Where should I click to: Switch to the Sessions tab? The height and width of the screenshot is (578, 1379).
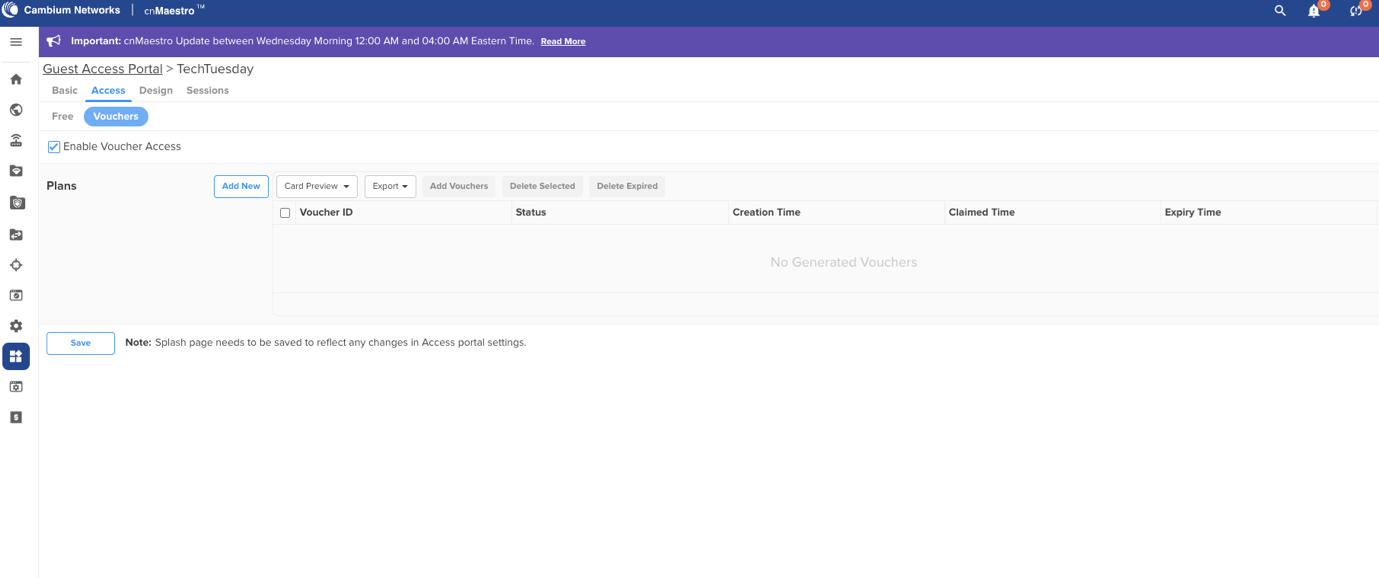pos(207,90)
